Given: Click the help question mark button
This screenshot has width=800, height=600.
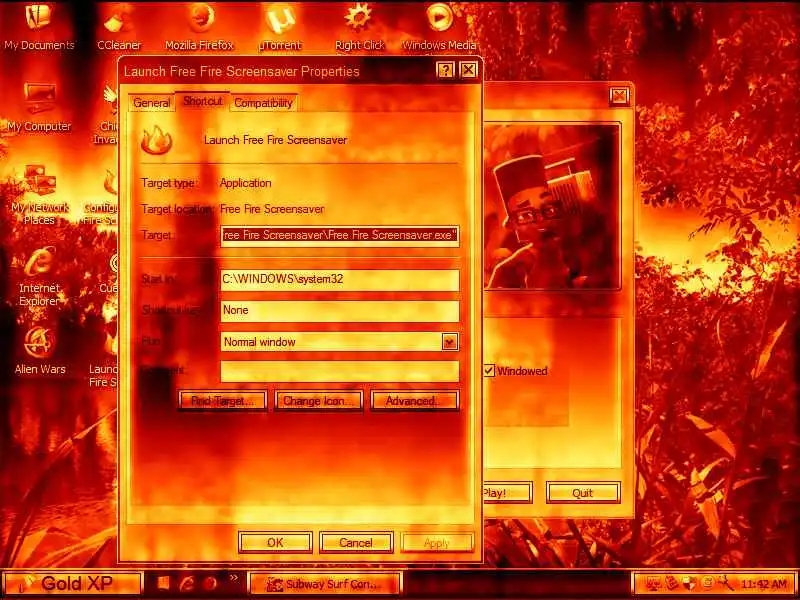Looking at the screenshot, I should tap(445, 70).
